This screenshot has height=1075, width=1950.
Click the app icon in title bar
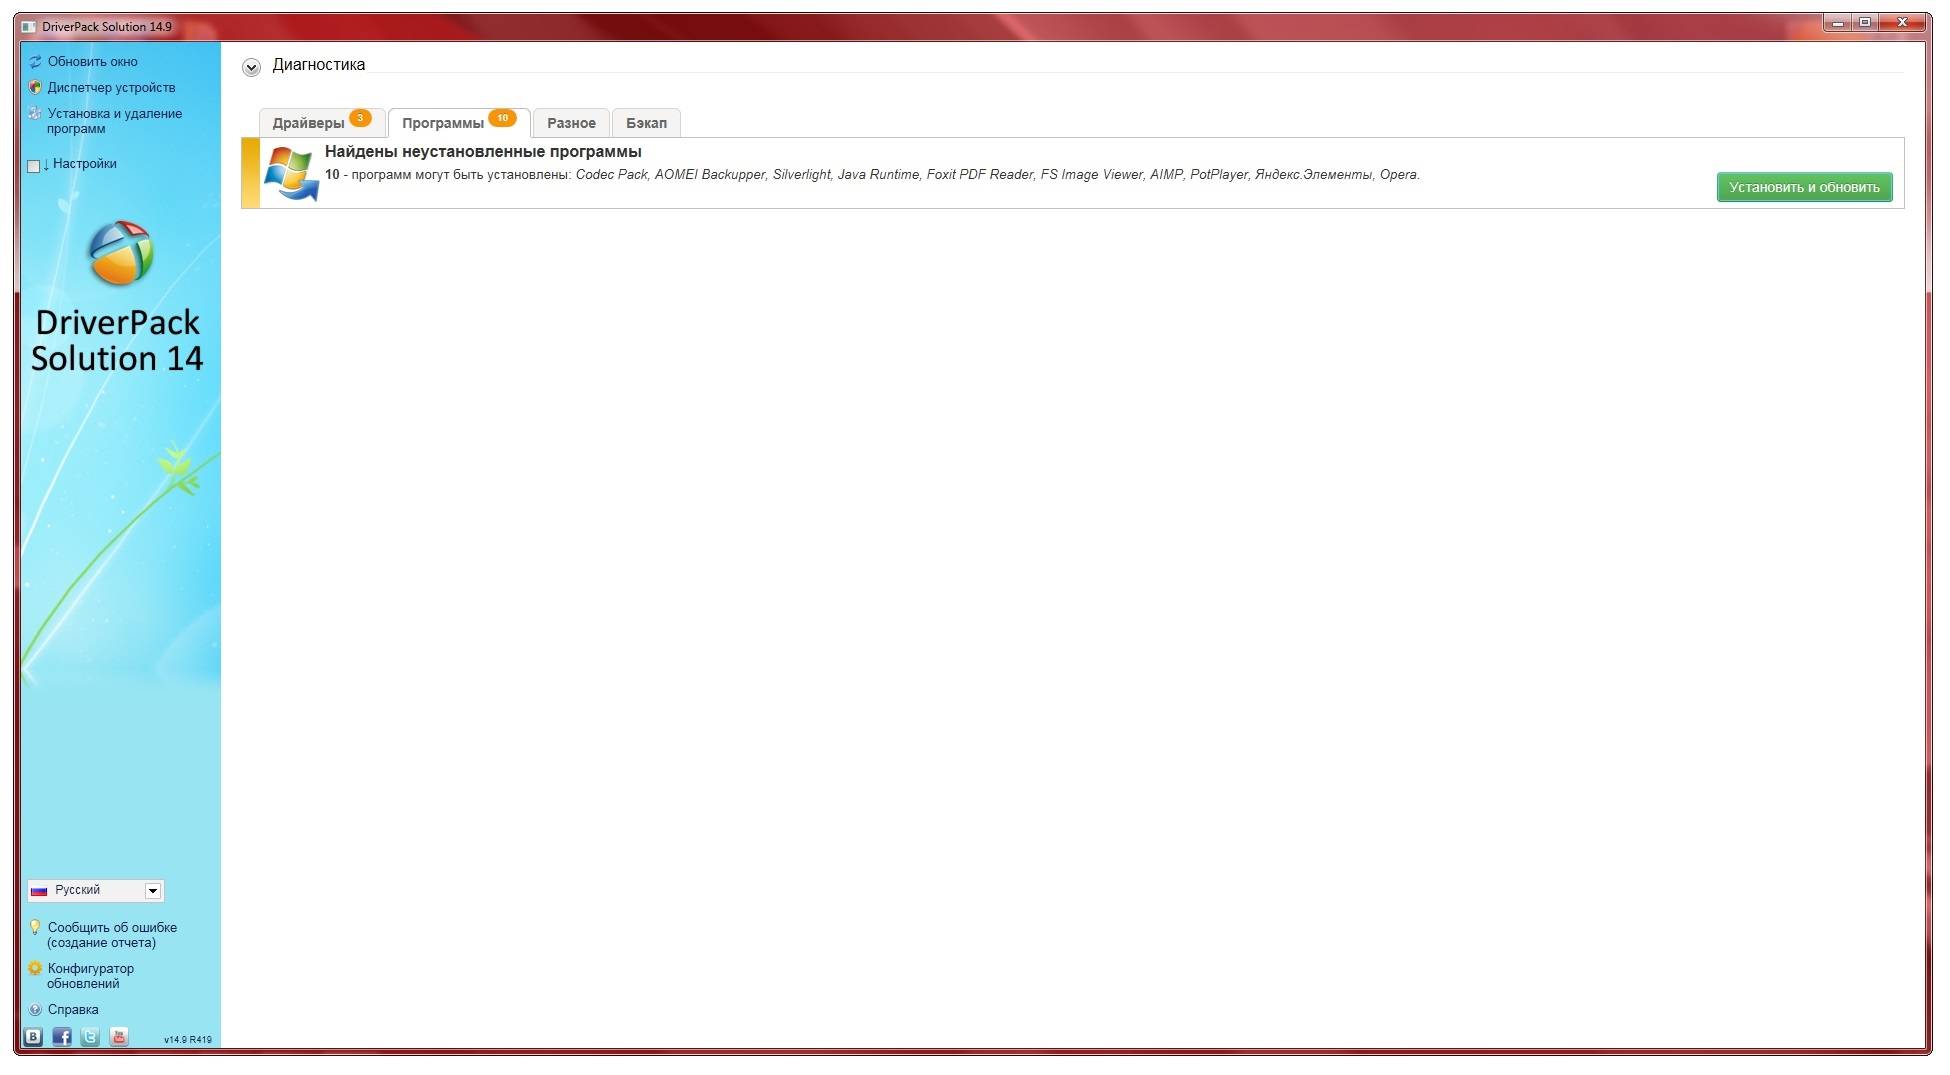click(x=28, y=27)
